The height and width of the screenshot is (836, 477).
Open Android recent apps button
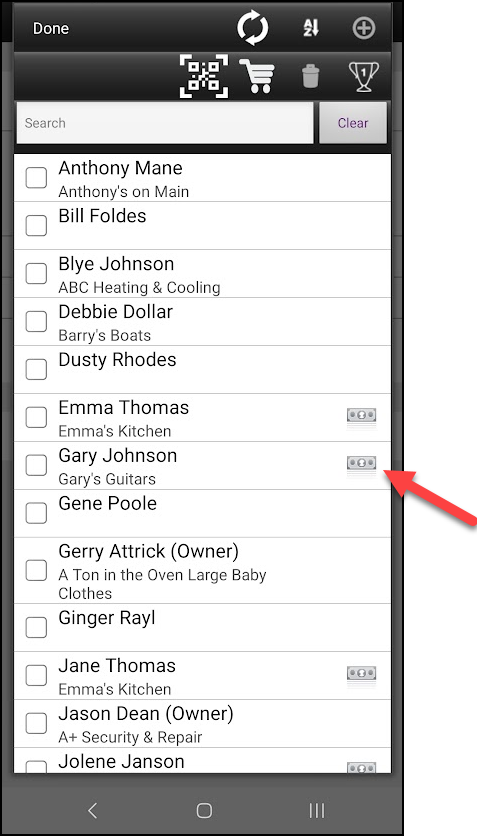coord(317,811)
